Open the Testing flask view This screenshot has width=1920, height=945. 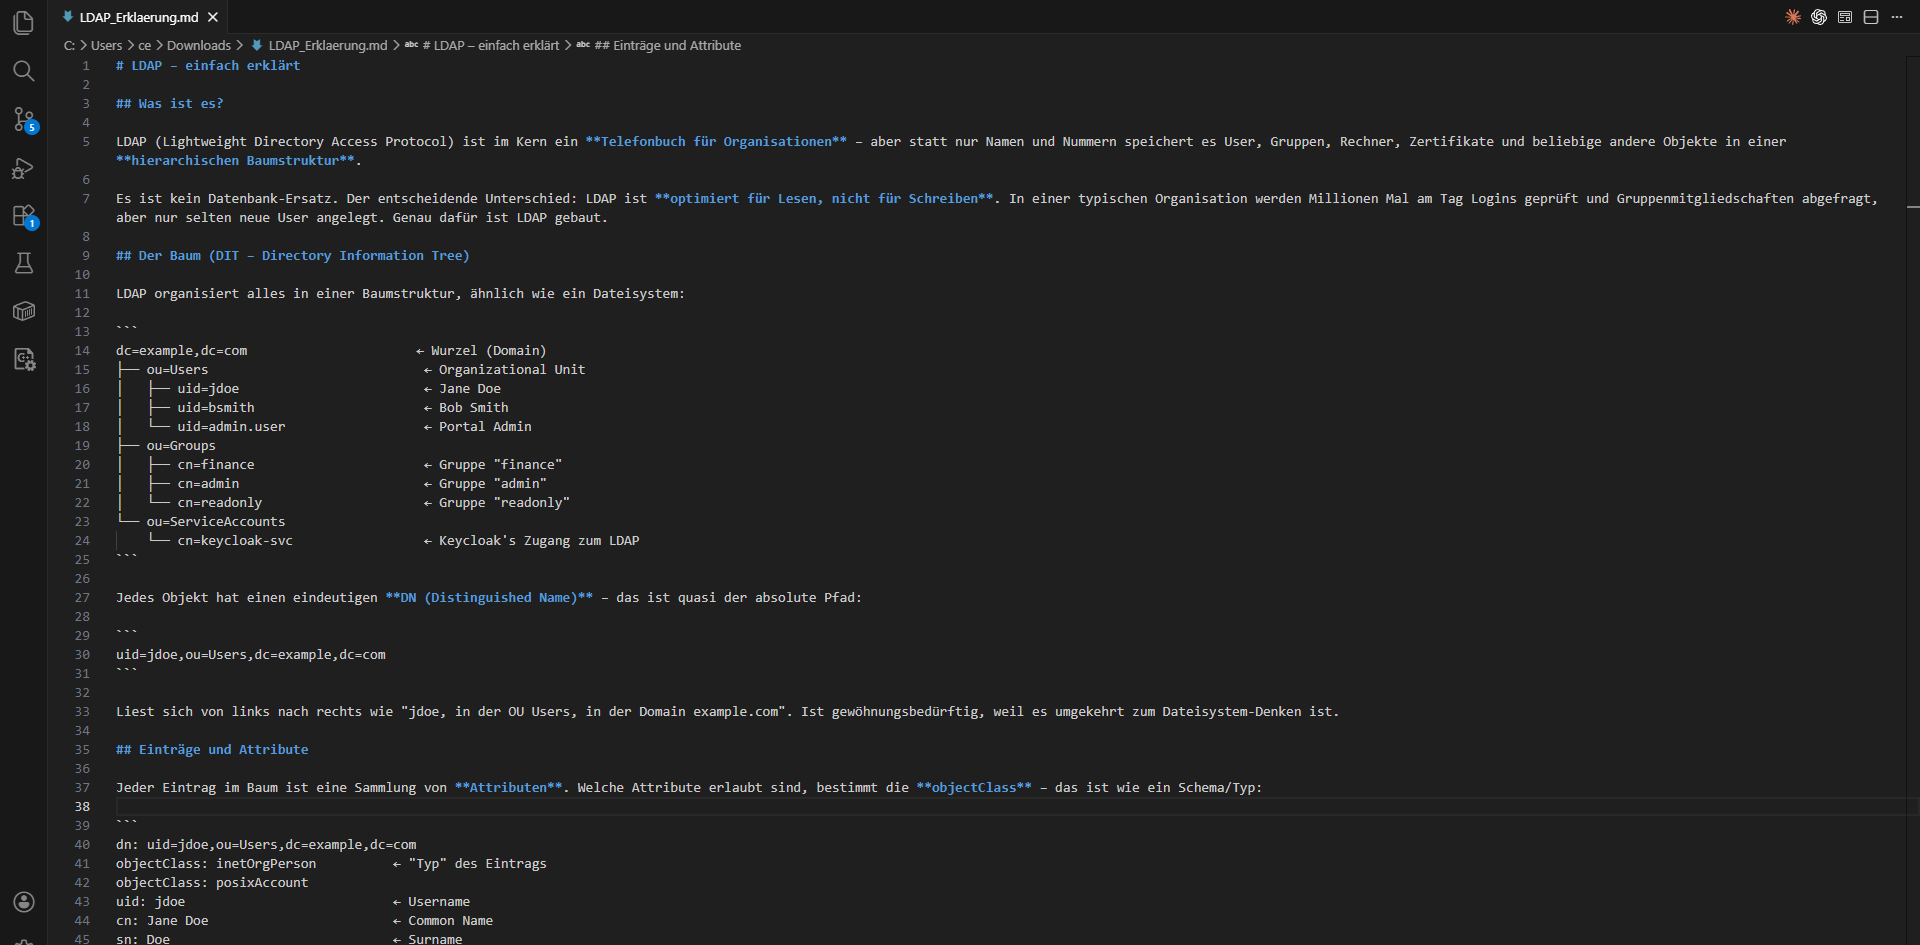pyautogui.click(x=24, y=263)
